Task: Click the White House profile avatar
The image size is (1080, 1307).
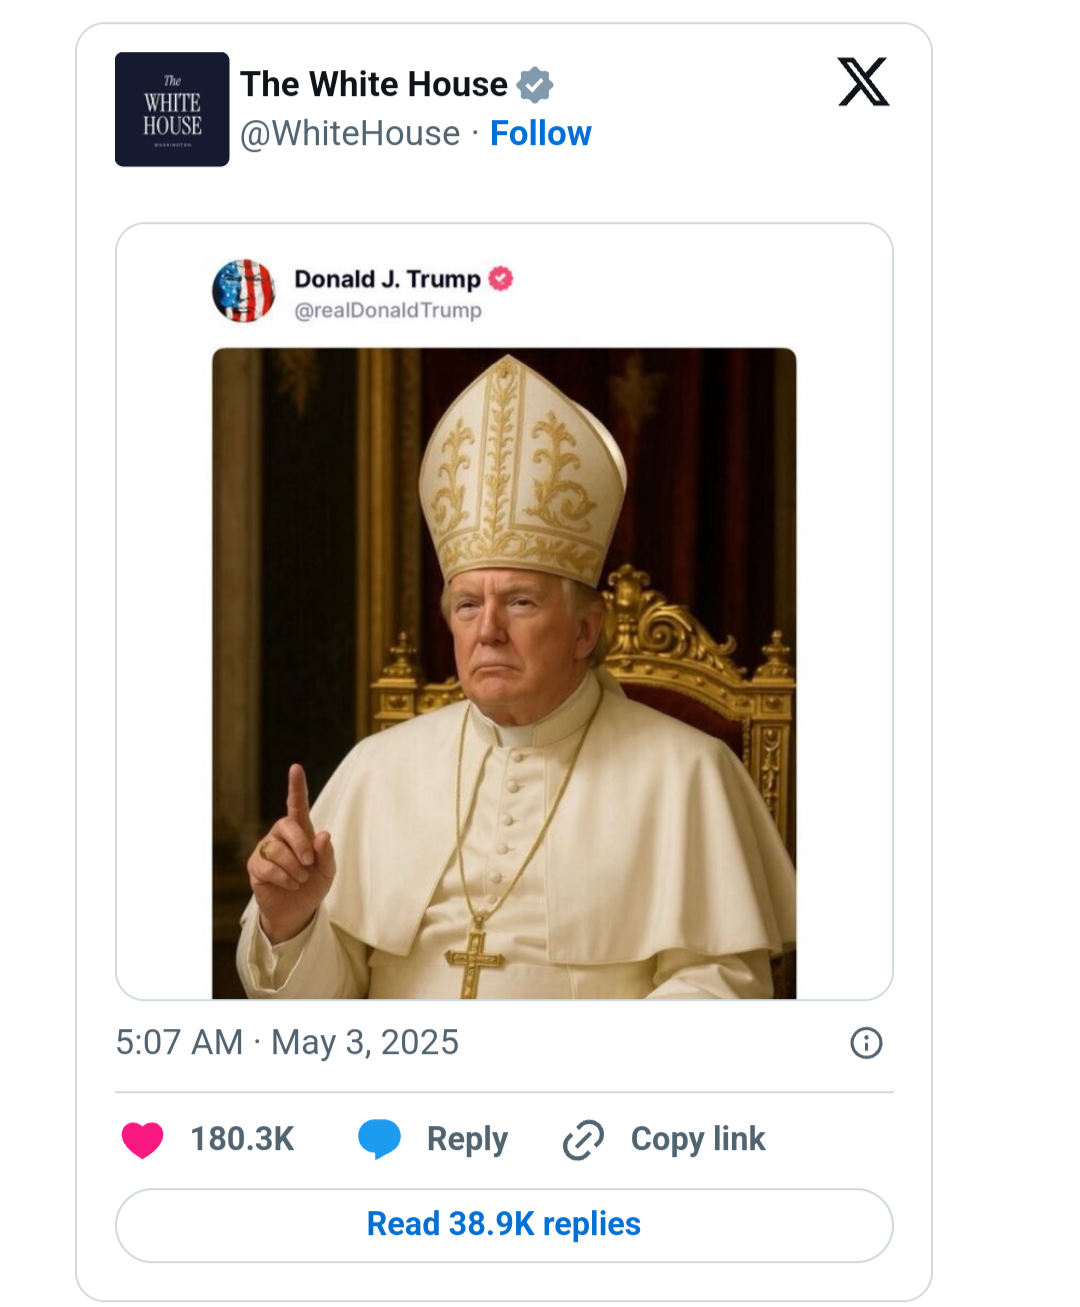Action: (x=172, y=109)
